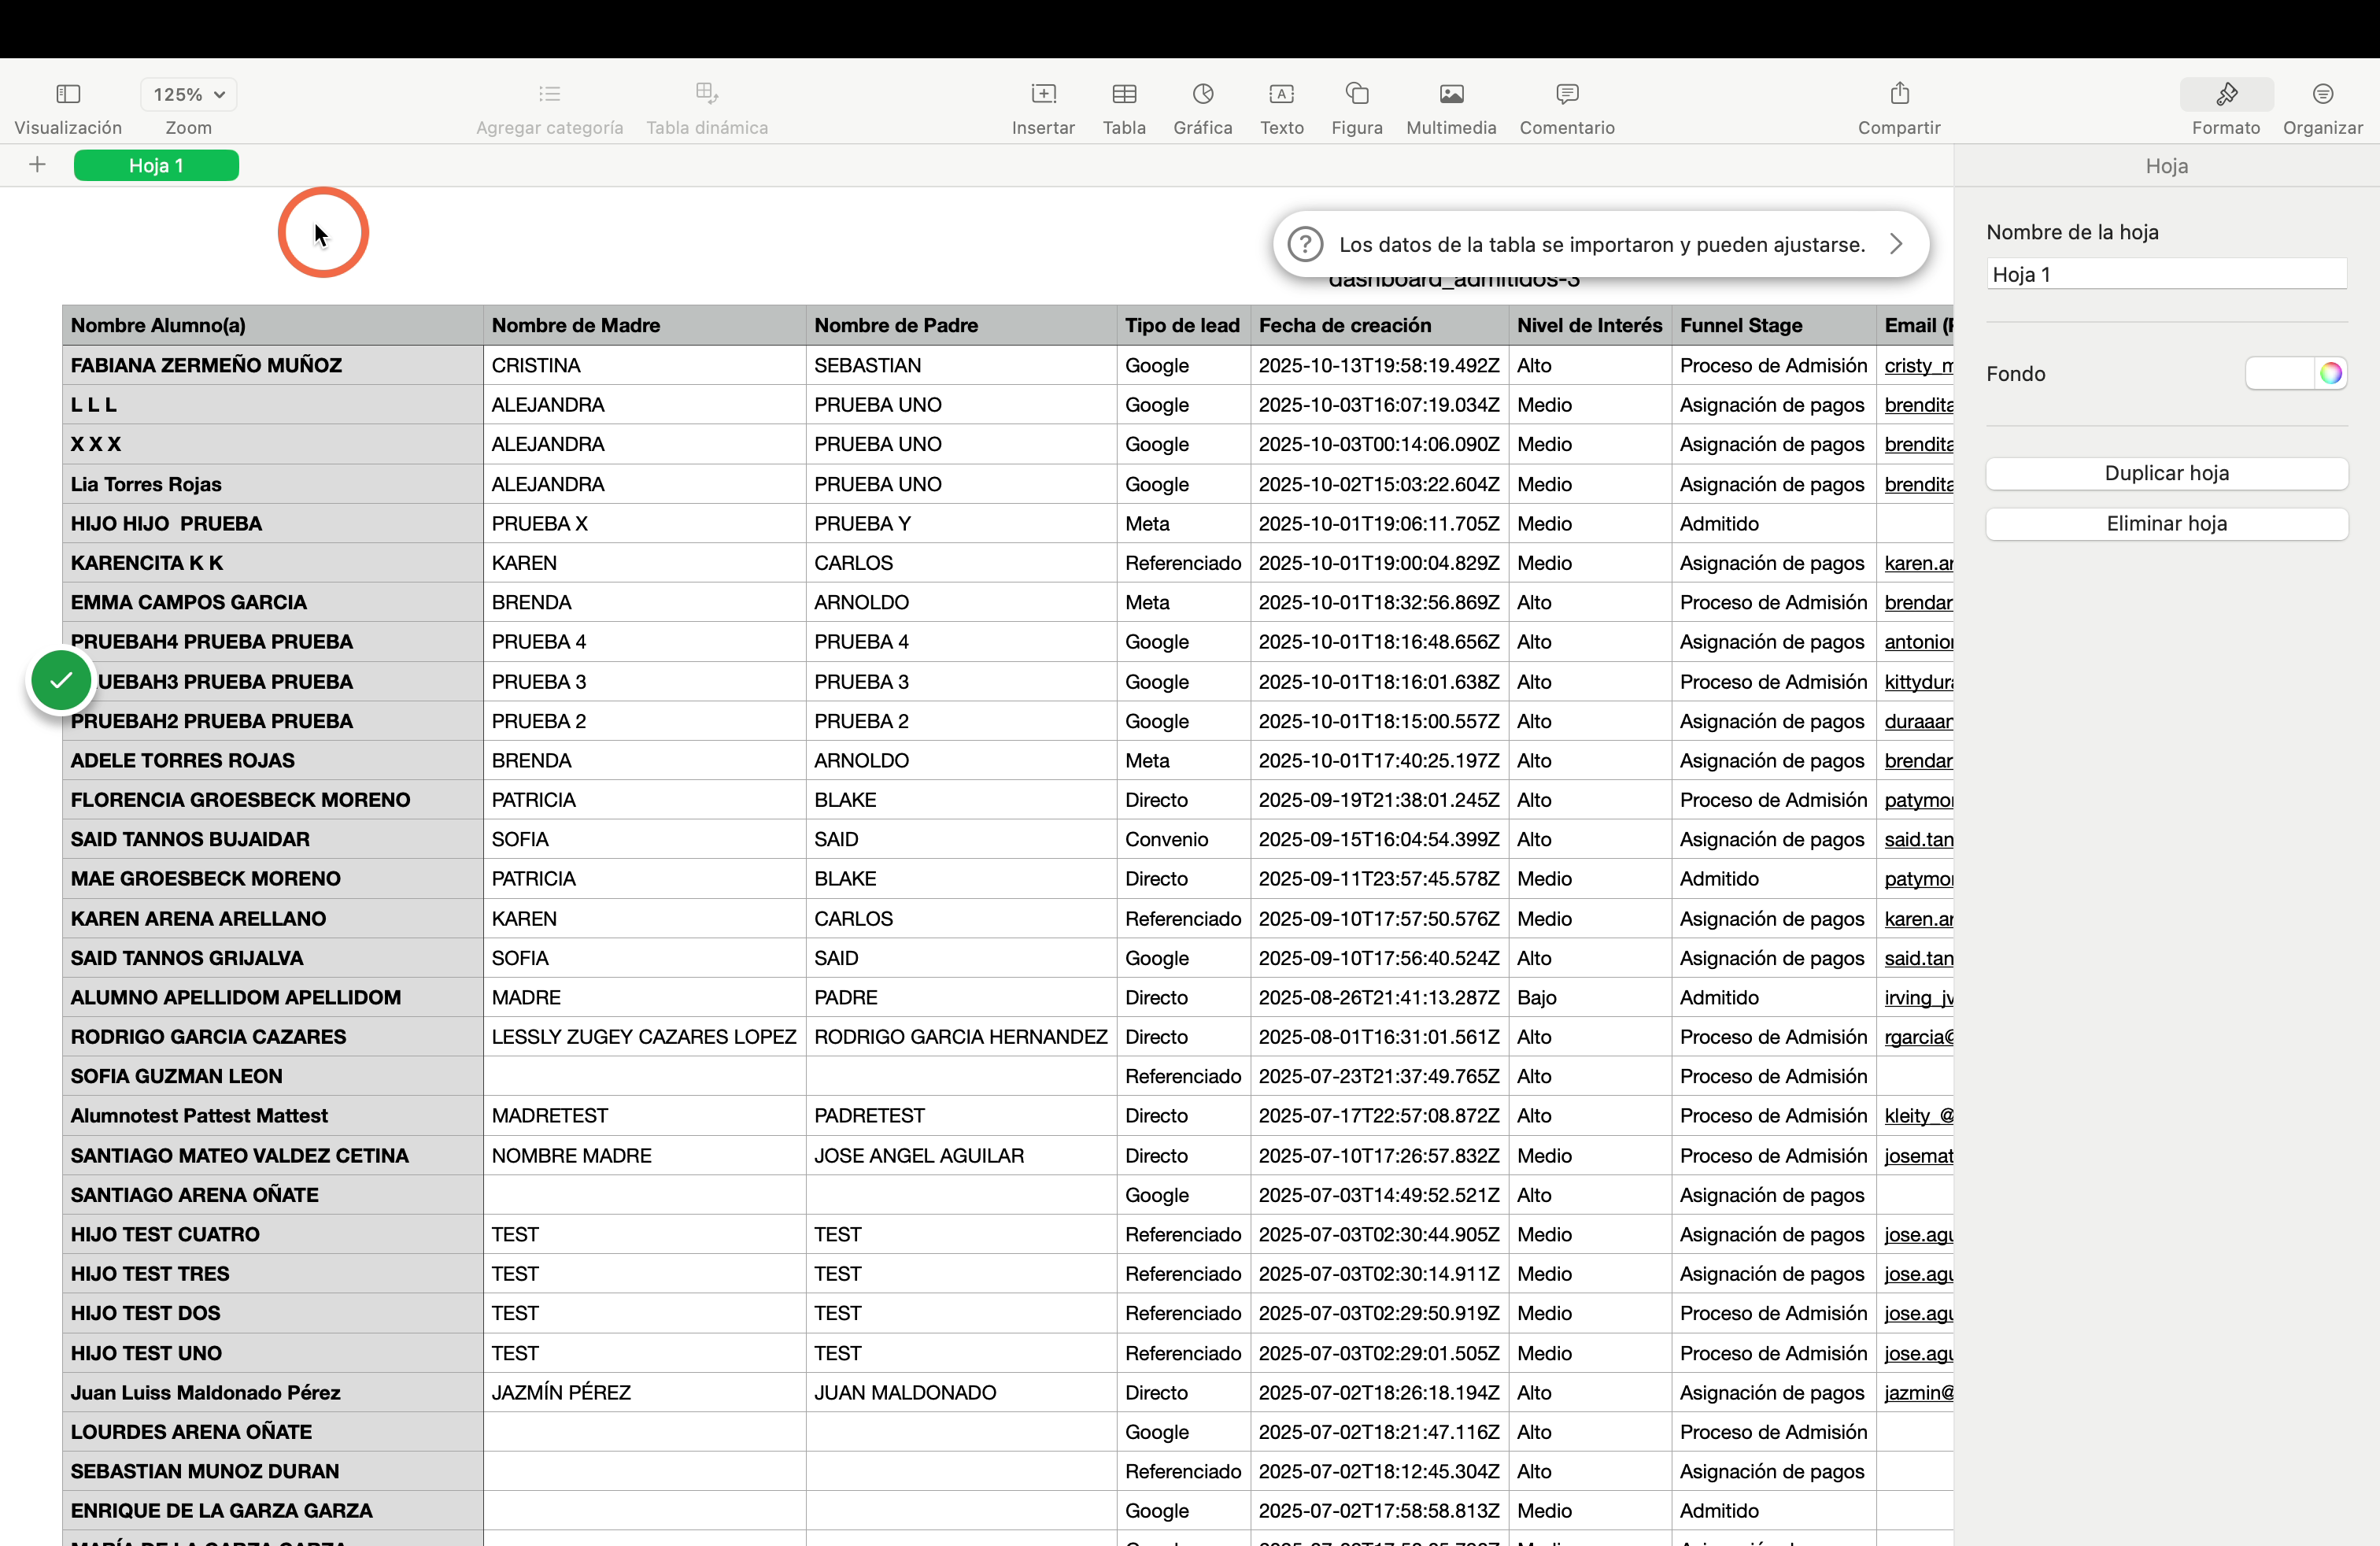Open the 125% zoom dropdown
Image resolution: width=2380 pixels, height=1546 pixels.
coord(188,94)
